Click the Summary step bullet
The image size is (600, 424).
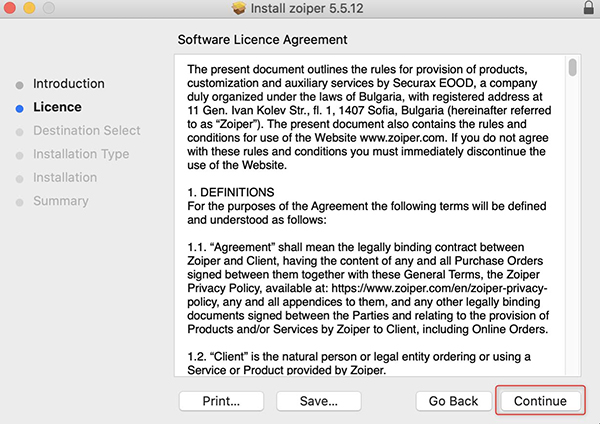(20, 202)
